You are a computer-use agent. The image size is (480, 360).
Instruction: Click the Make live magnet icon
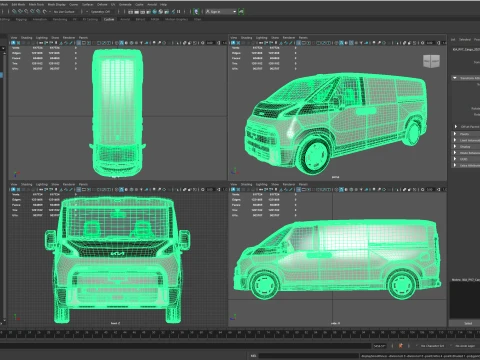45,11
